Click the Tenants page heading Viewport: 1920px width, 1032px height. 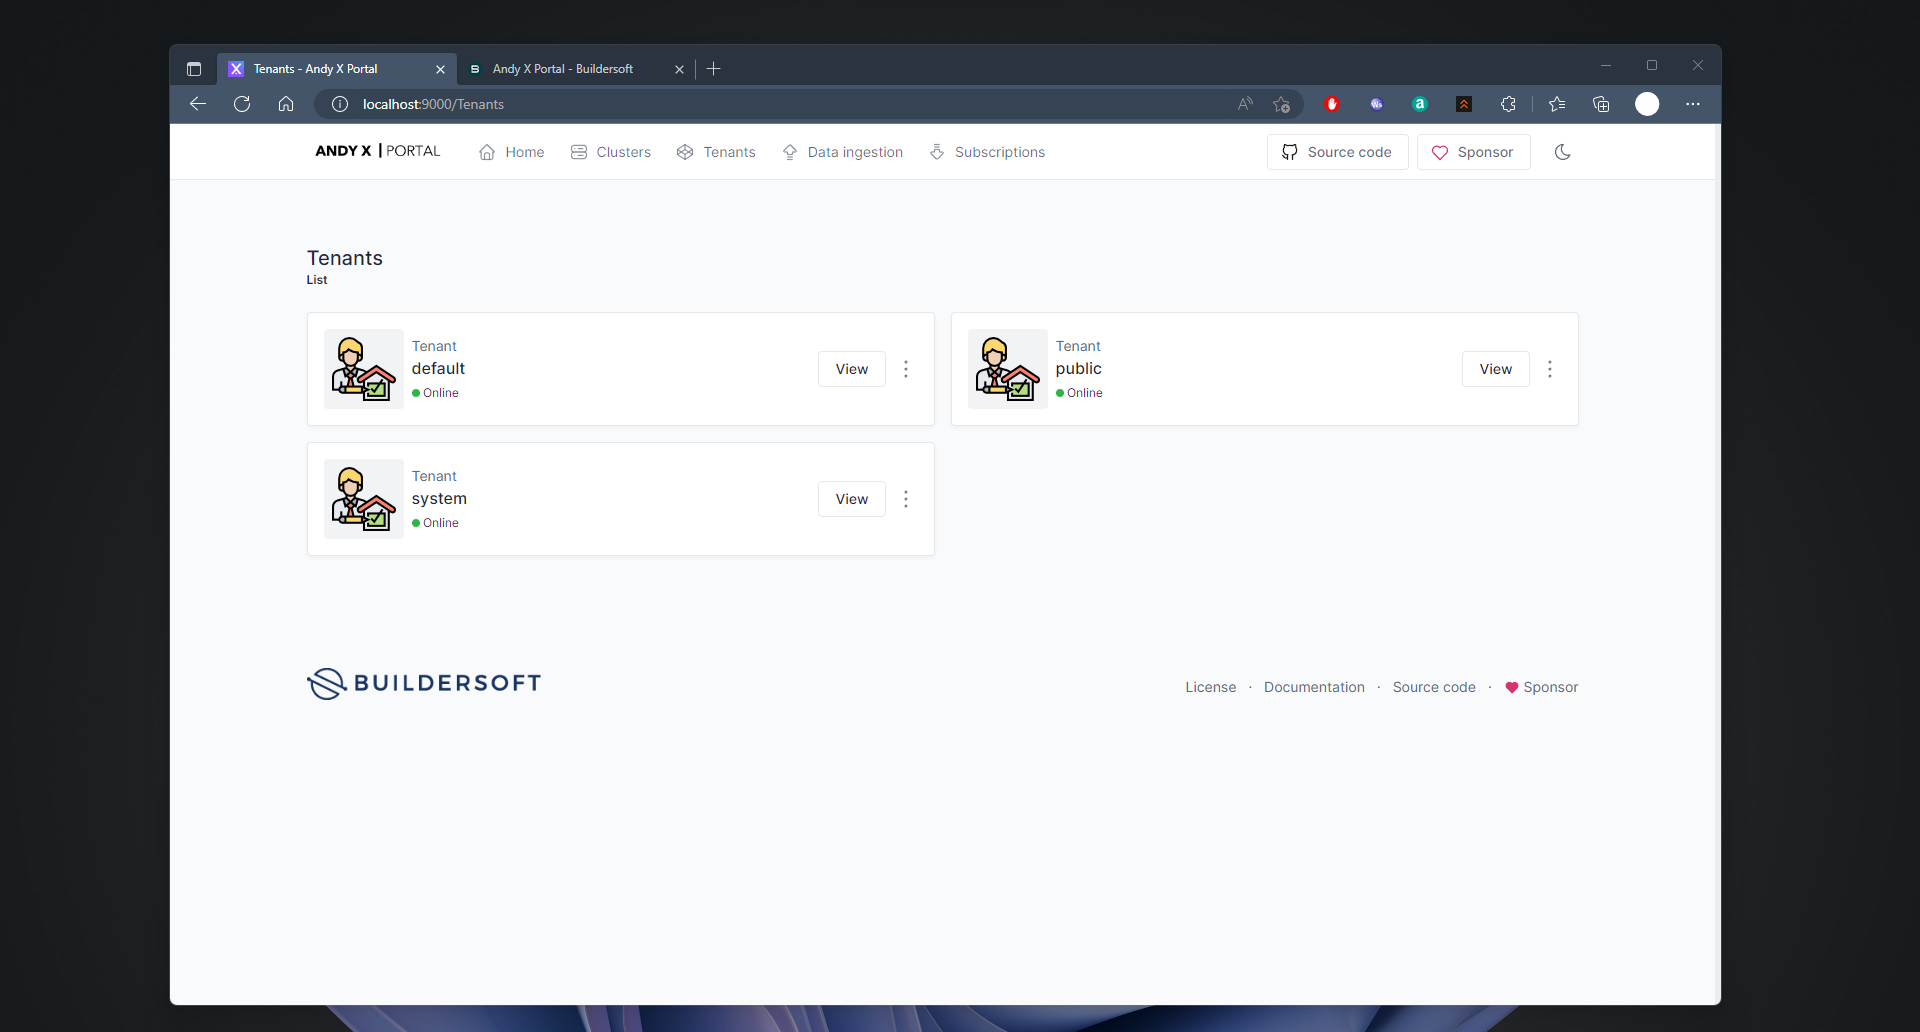click(344, 258)
